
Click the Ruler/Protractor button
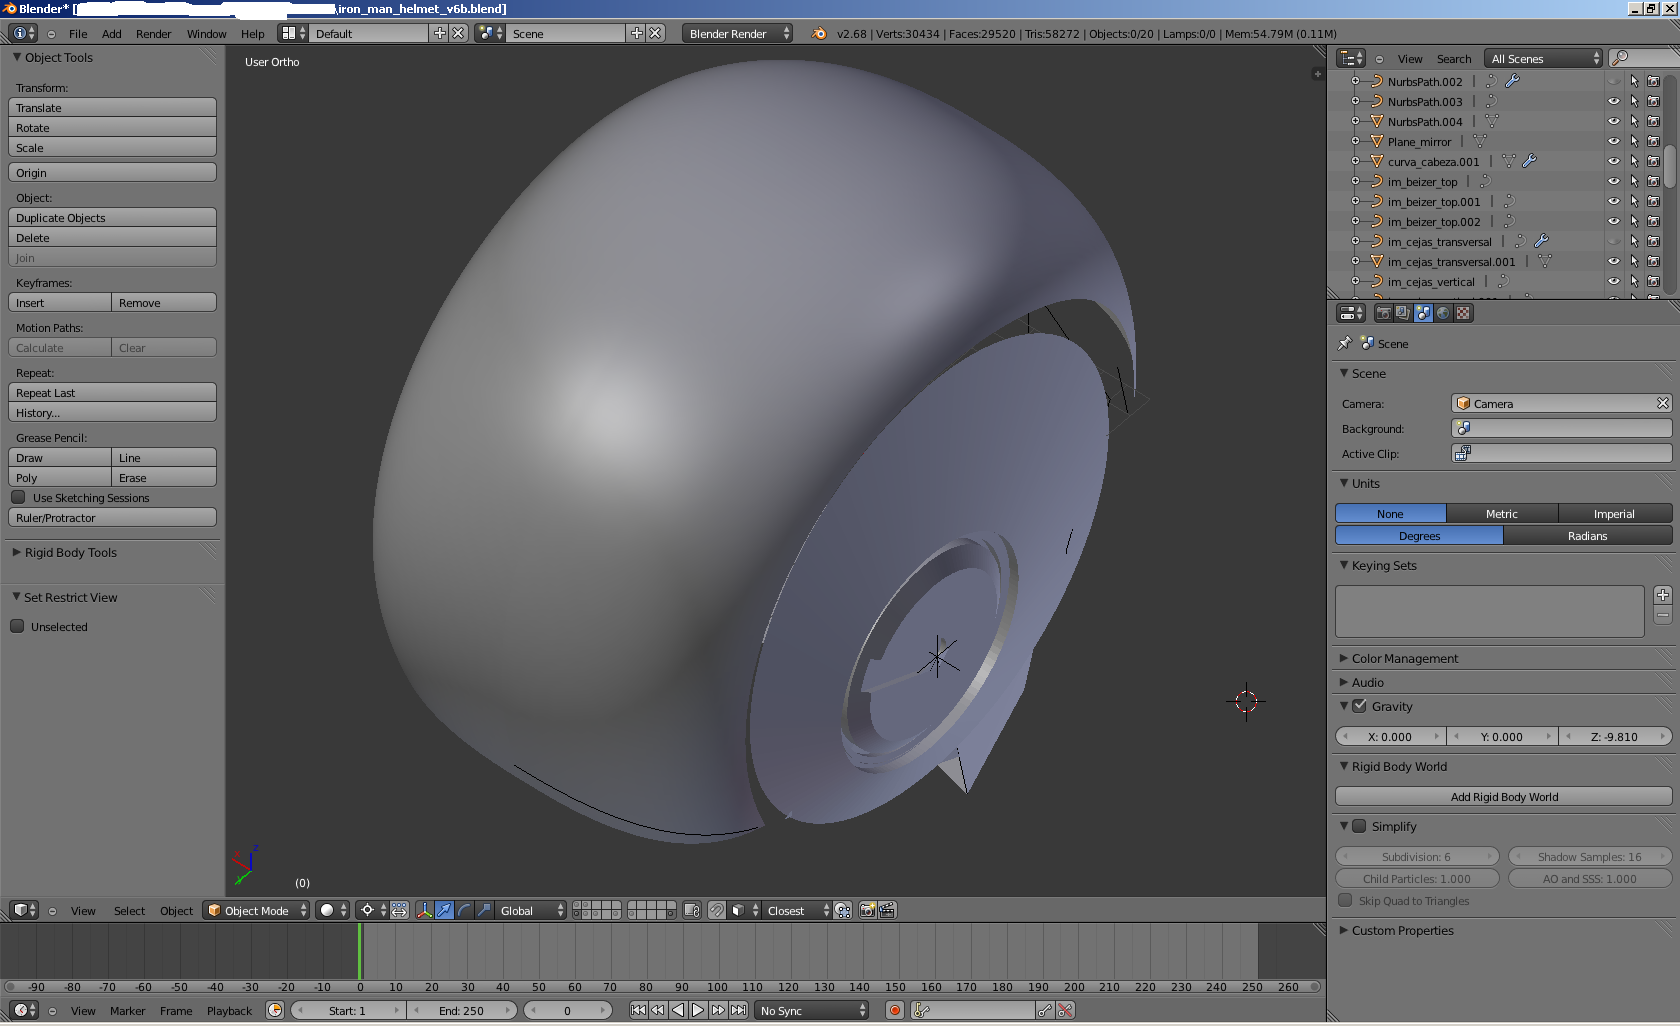click(112, 517)
